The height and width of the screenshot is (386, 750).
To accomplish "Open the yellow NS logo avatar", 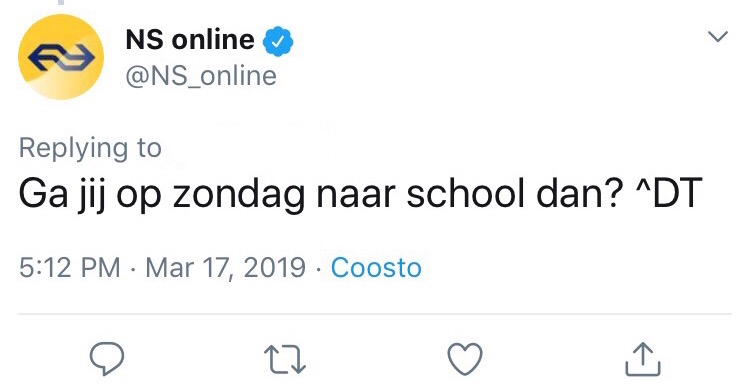I will pos(61,57).
